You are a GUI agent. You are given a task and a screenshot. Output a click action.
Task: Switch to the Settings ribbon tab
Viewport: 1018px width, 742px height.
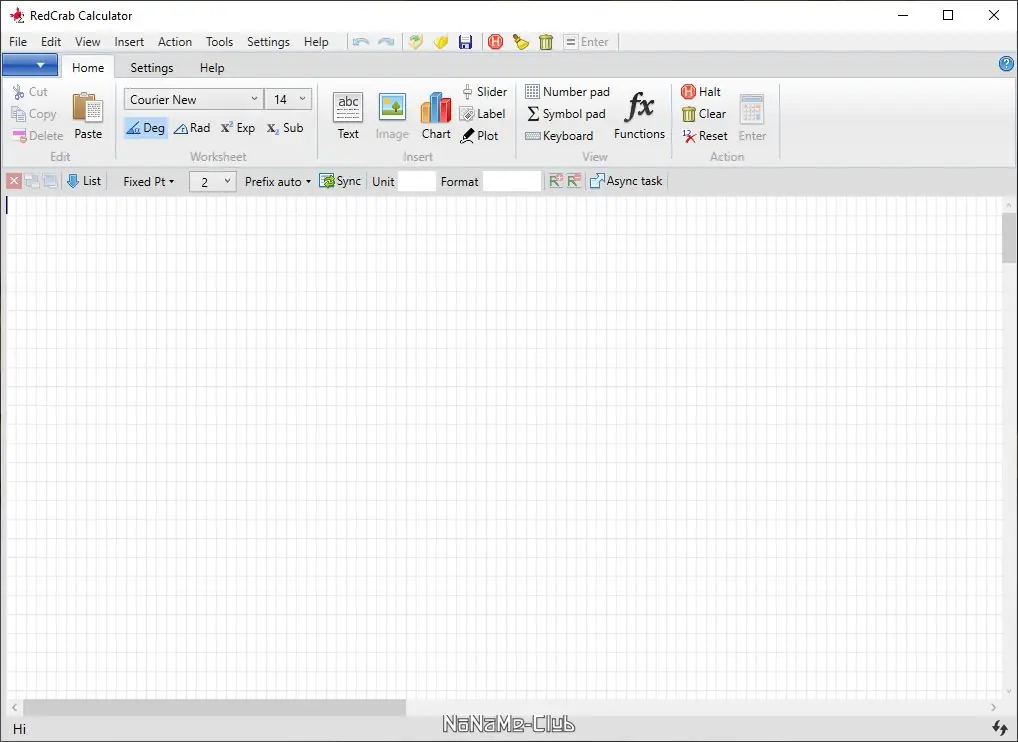pos(152,68)
